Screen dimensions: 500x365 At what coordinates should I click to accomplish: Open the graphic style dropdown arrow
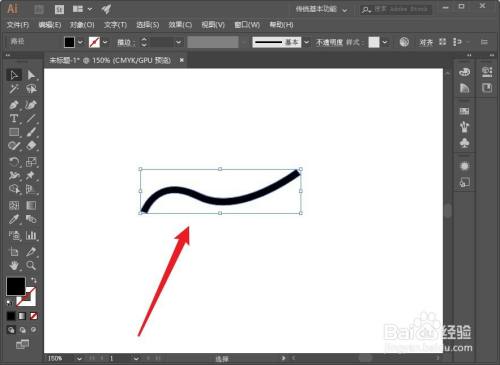coord(385,42)
